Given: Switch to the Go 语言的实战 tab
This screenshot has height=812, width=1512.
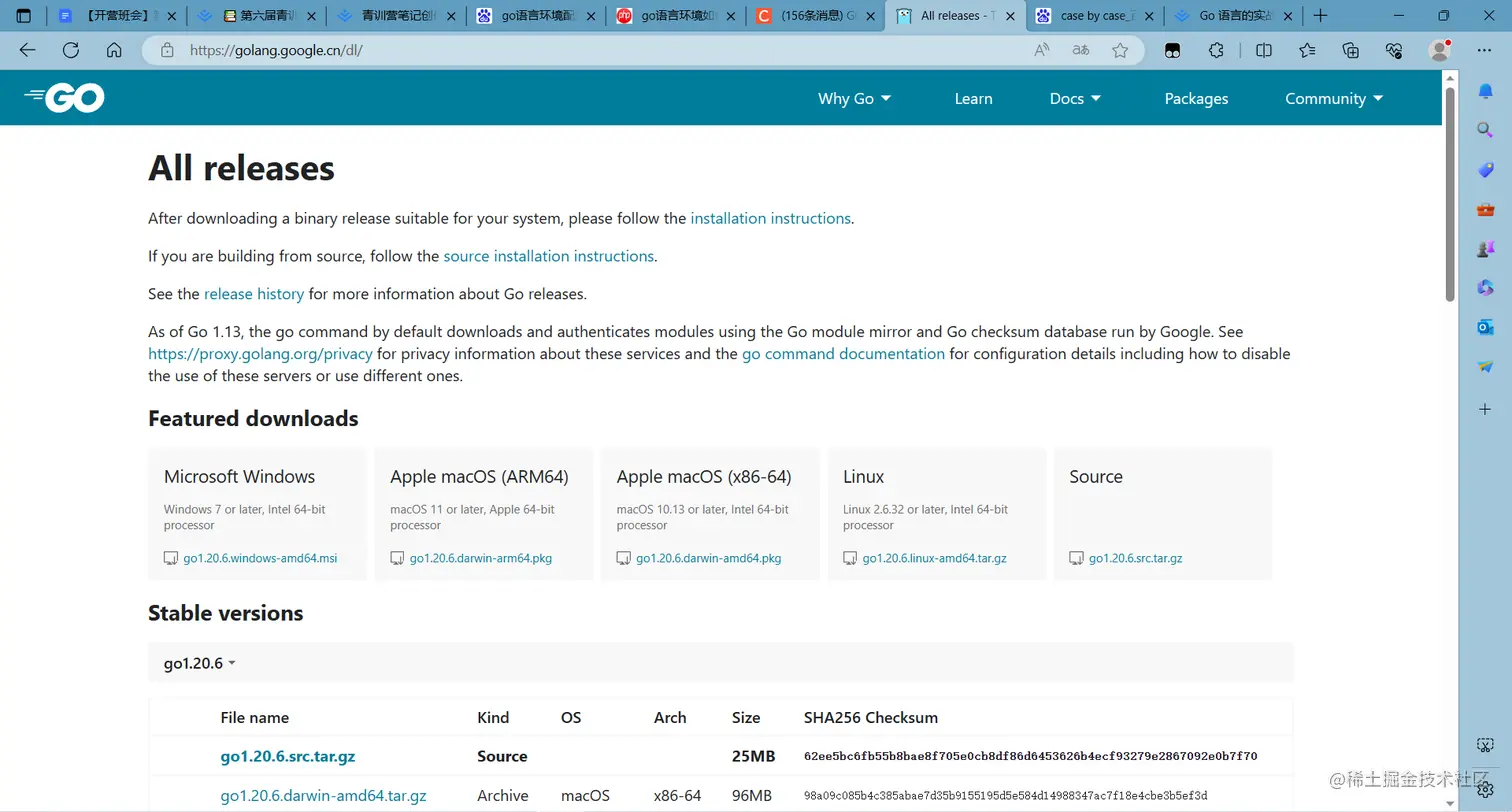Looking at the screenshot, I should click(x=1234, y=16).
